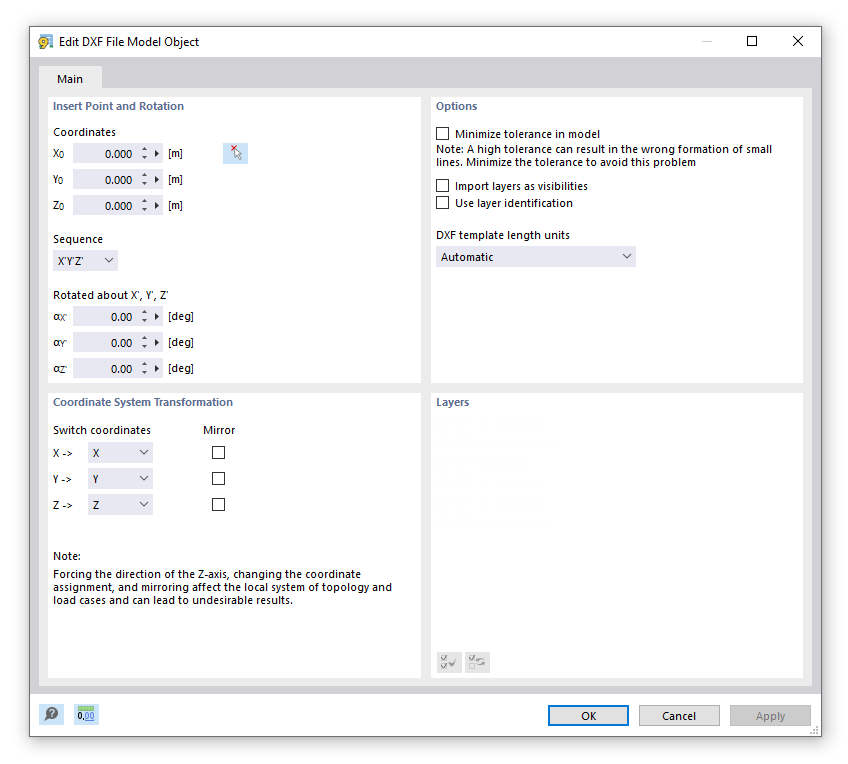The image size is (848, 764).
Task: Click the graphical pick point selection icon
Action: [x=235, y=153]
